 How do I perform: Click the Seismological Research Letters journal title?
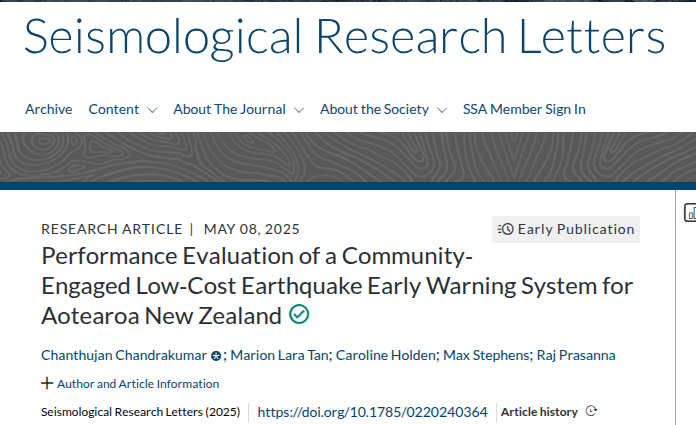click(344, 37)
